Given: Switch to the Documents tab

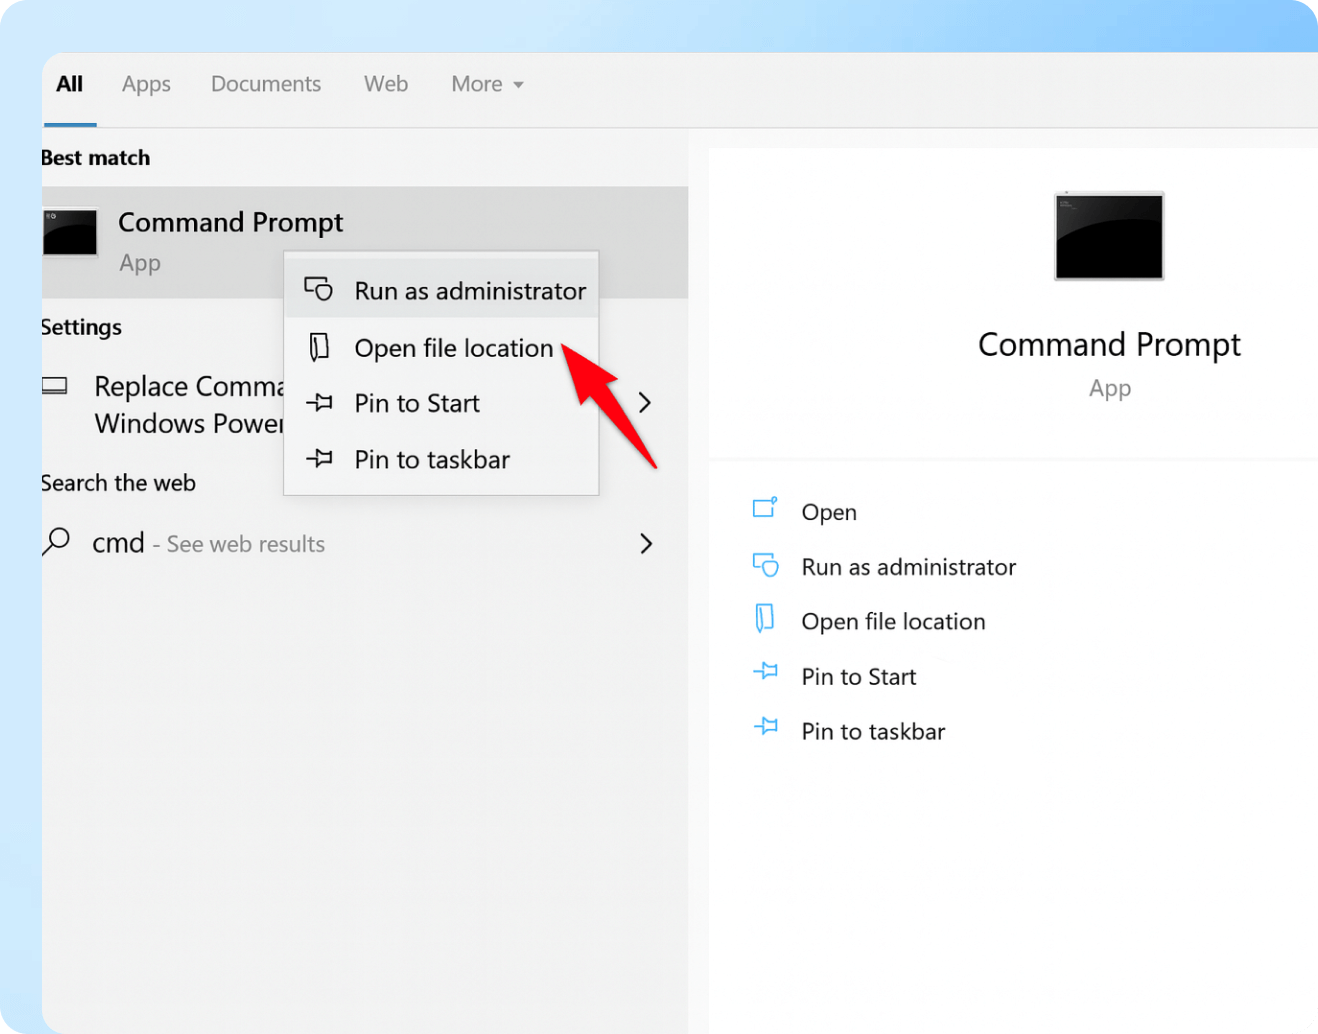Looking at the screenshot, I should point(266,84).
